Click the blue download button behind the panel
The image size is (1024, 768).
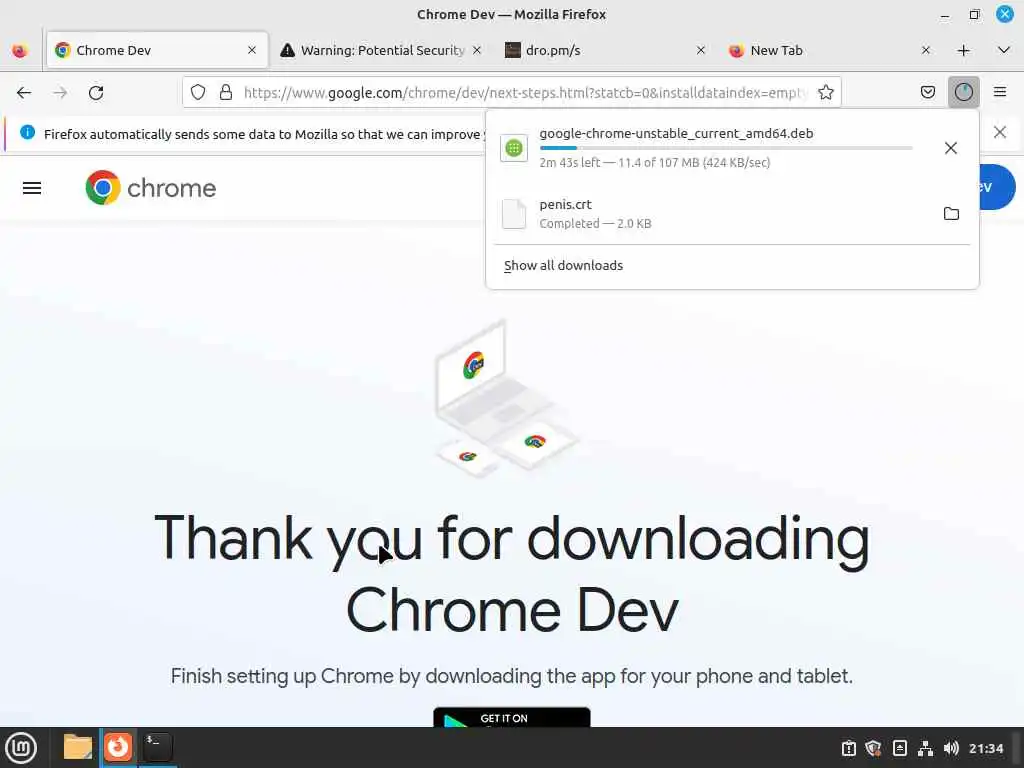tap(997, 187)
